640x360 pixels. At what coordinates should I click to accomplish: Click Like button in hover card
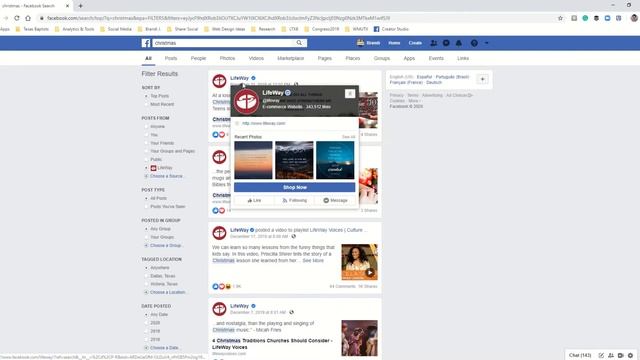254,200
